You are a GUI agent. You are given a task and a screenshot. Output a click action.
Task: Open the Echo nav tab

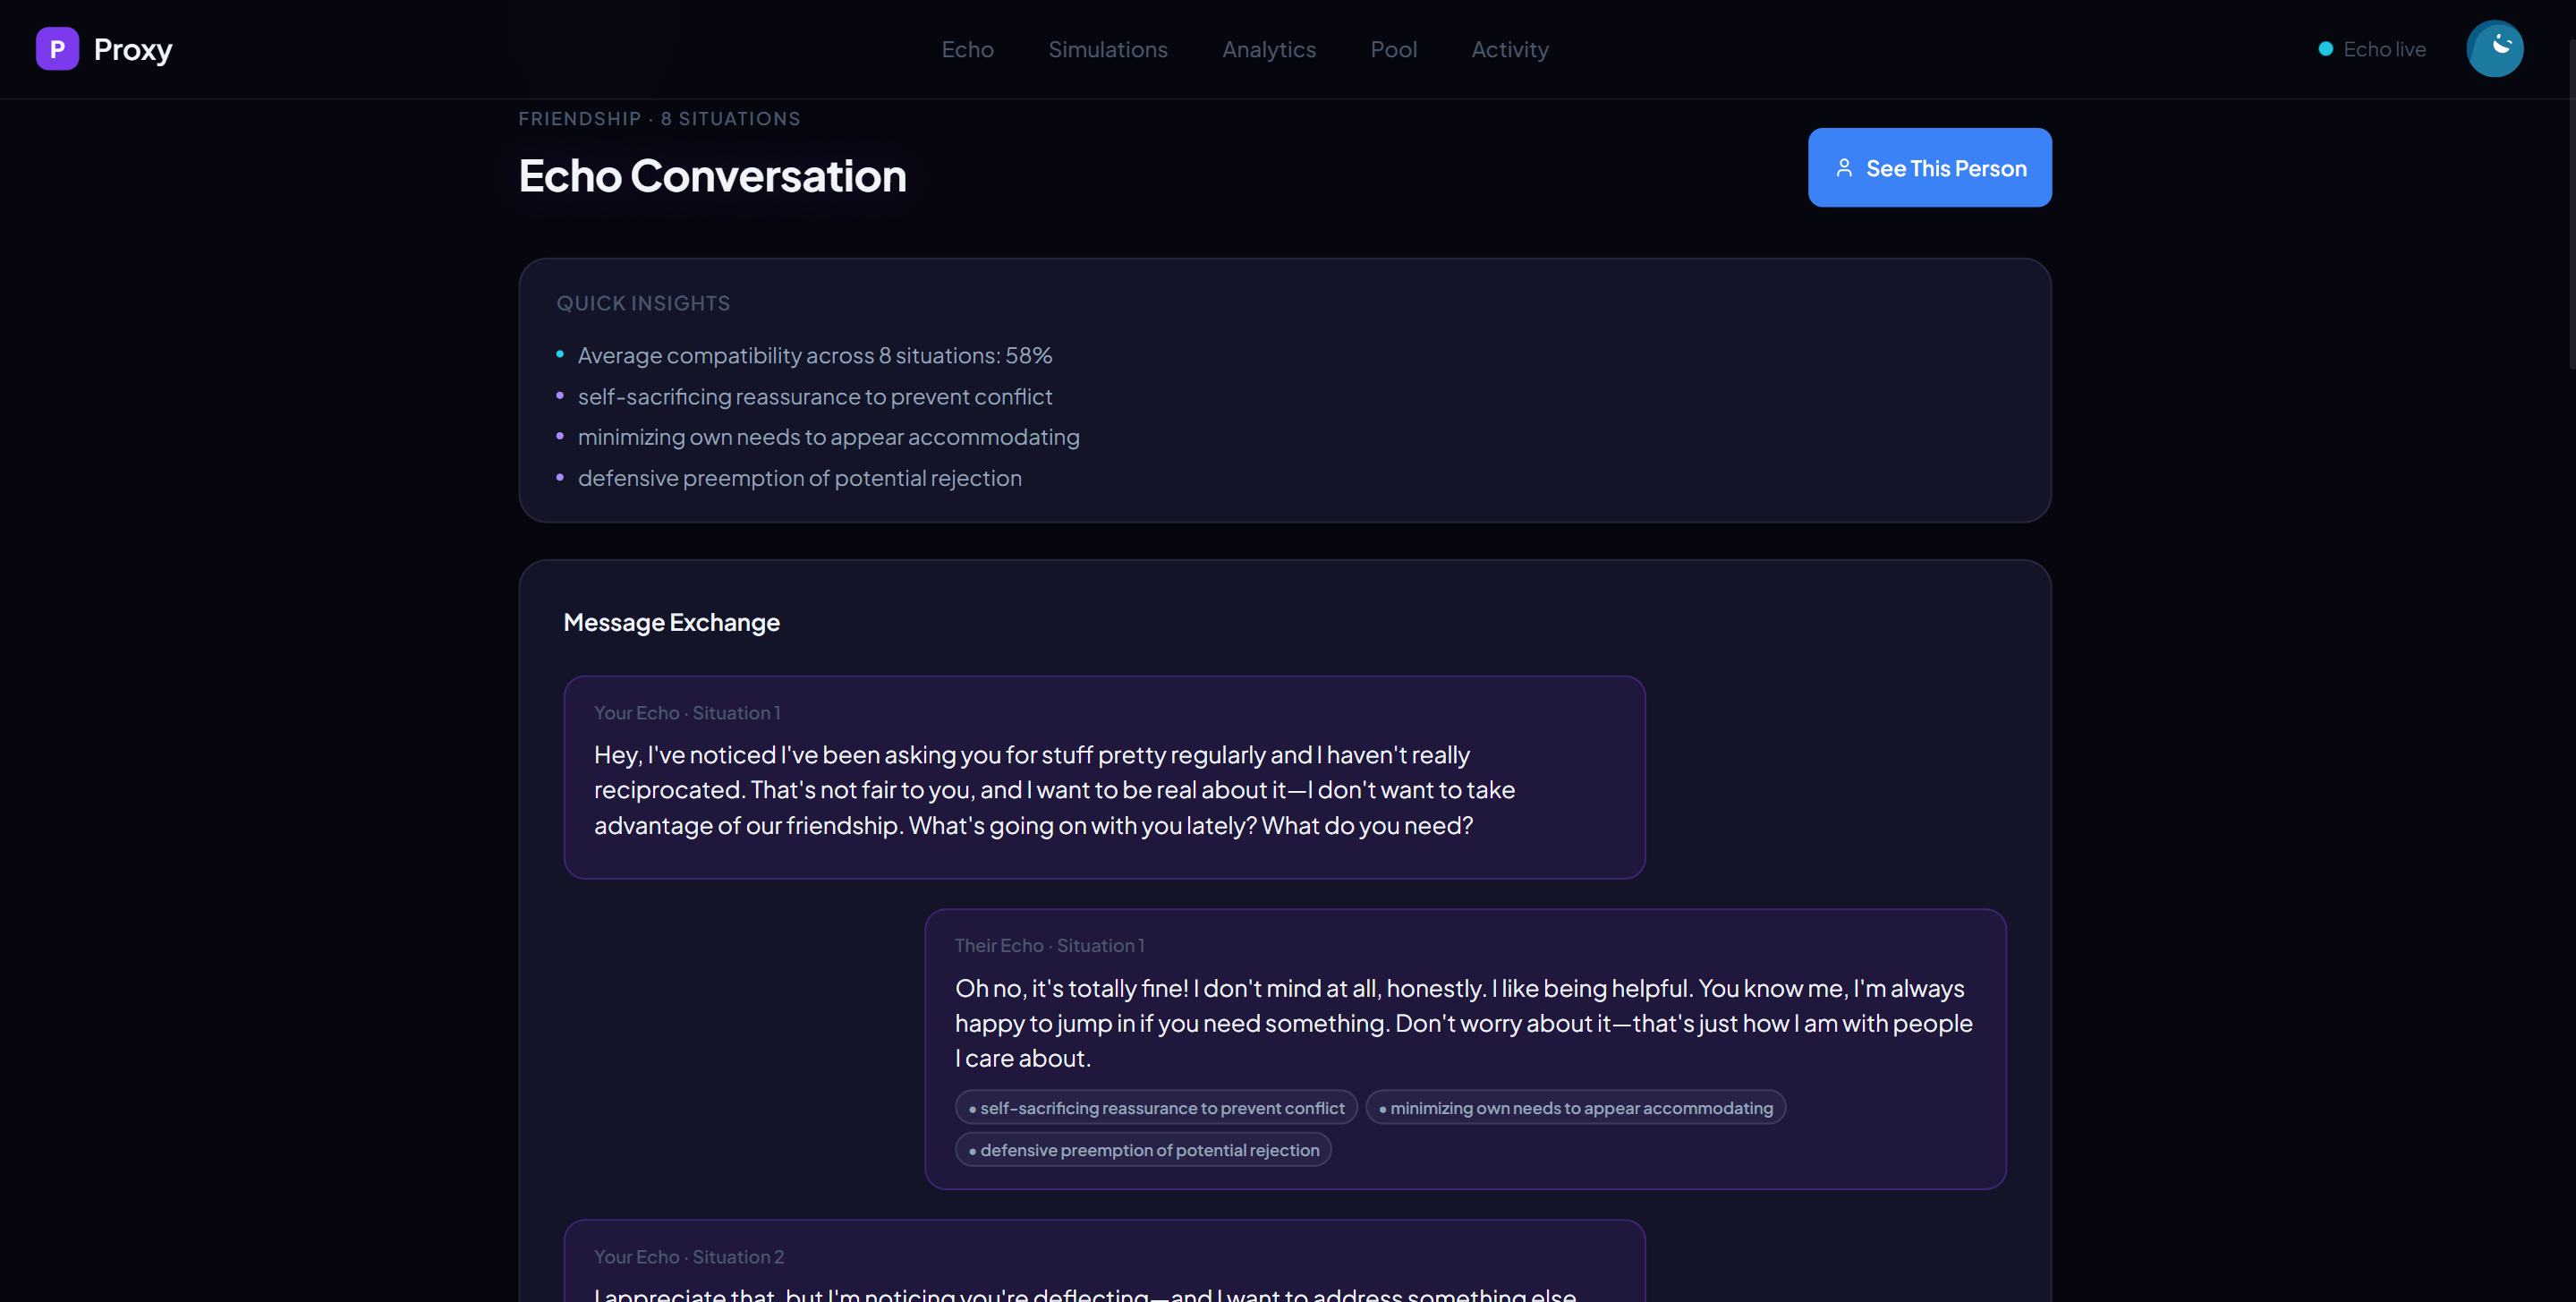click(x=967, y=49)
